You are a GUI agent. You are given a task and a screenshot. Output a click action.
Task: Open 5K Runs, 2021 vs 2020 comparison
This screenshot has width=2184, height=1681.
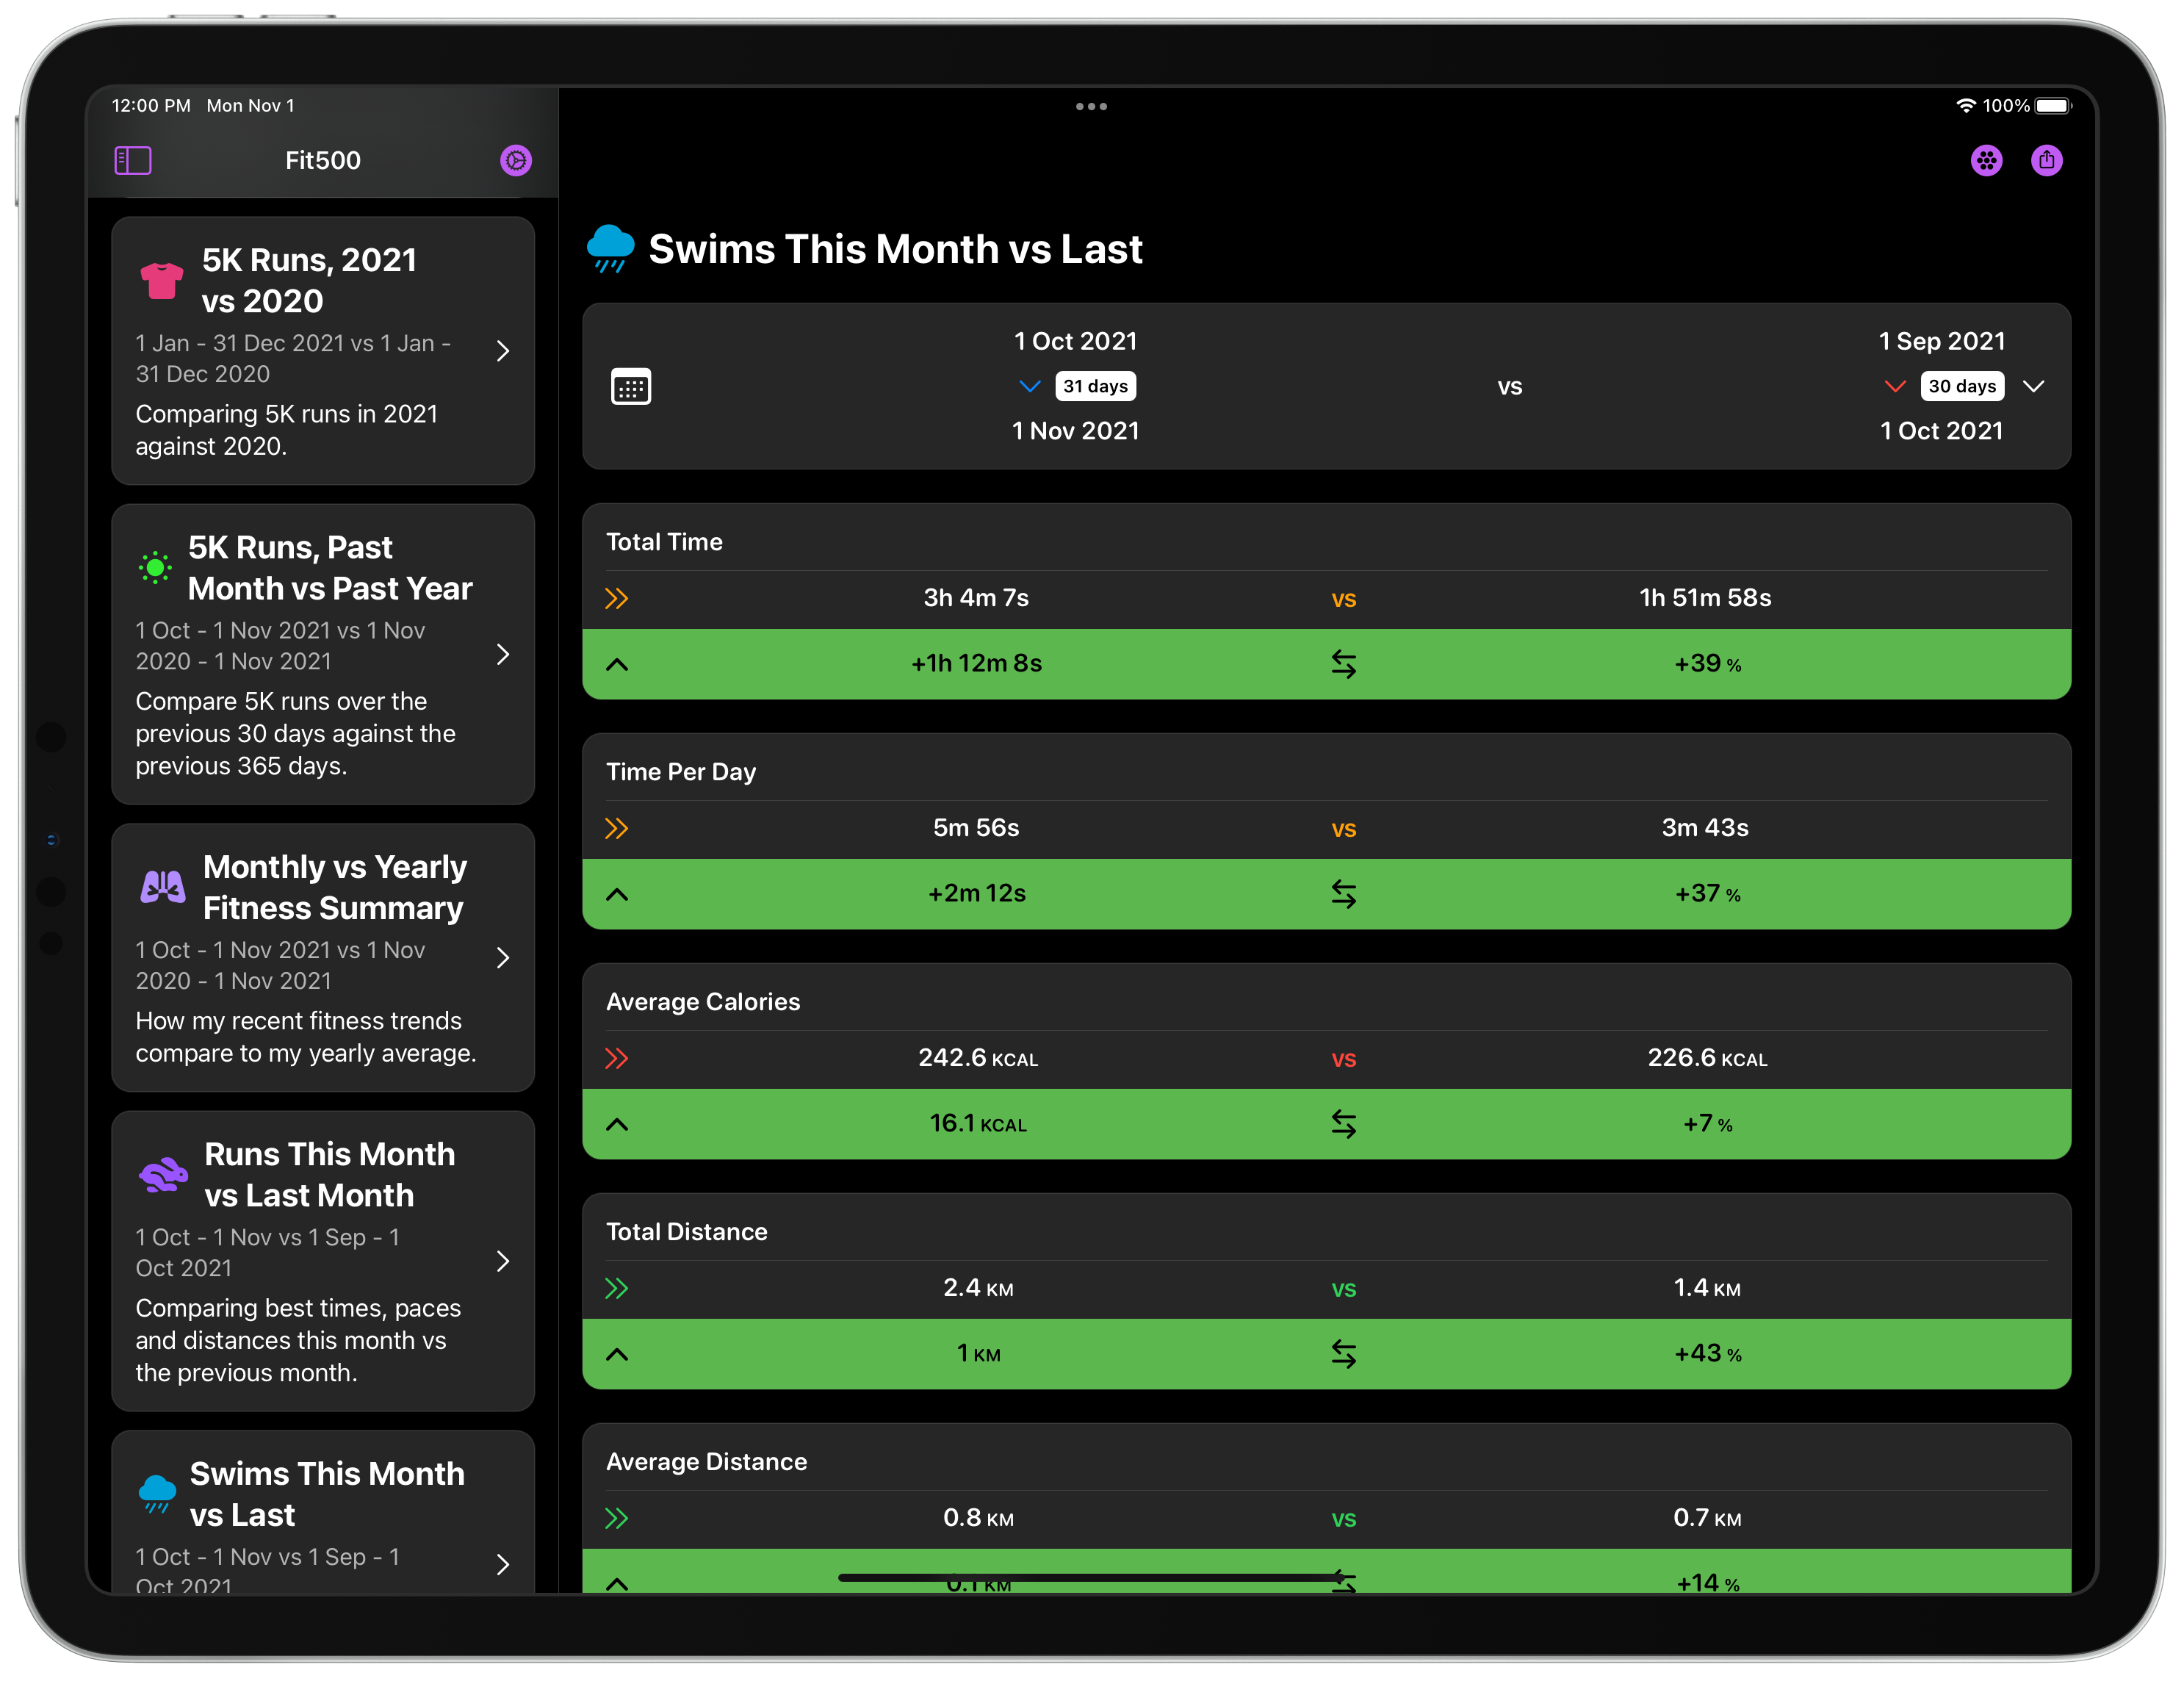322,350
